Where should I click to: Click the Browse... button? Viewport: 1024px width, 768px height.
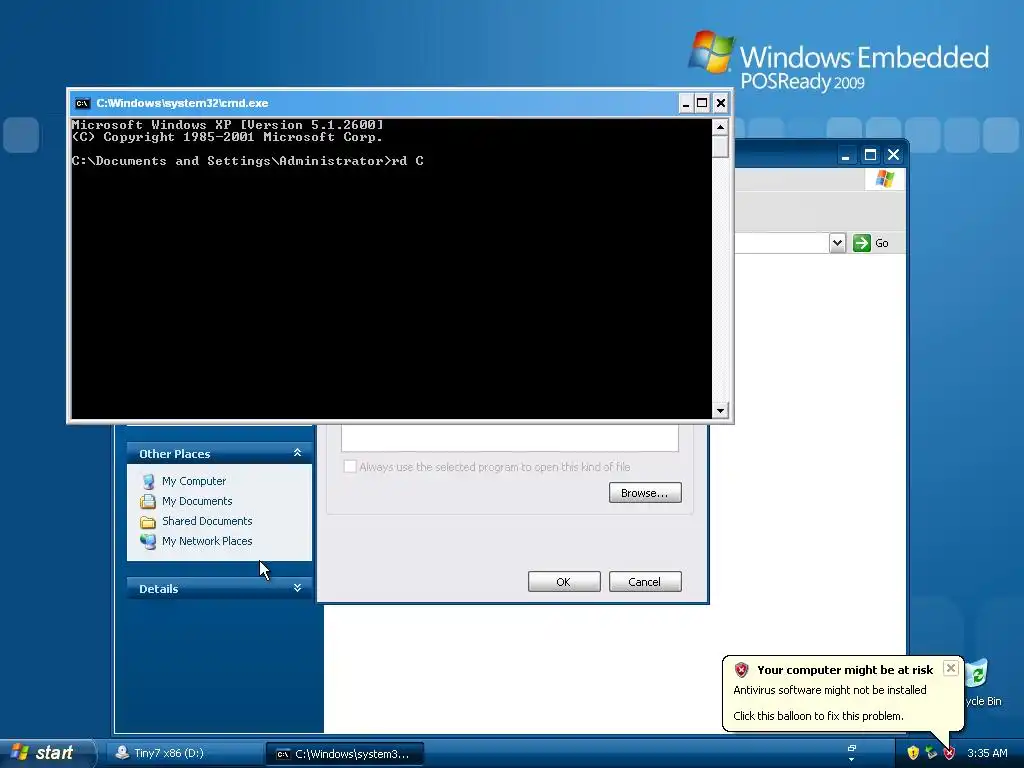coord(645,493)
